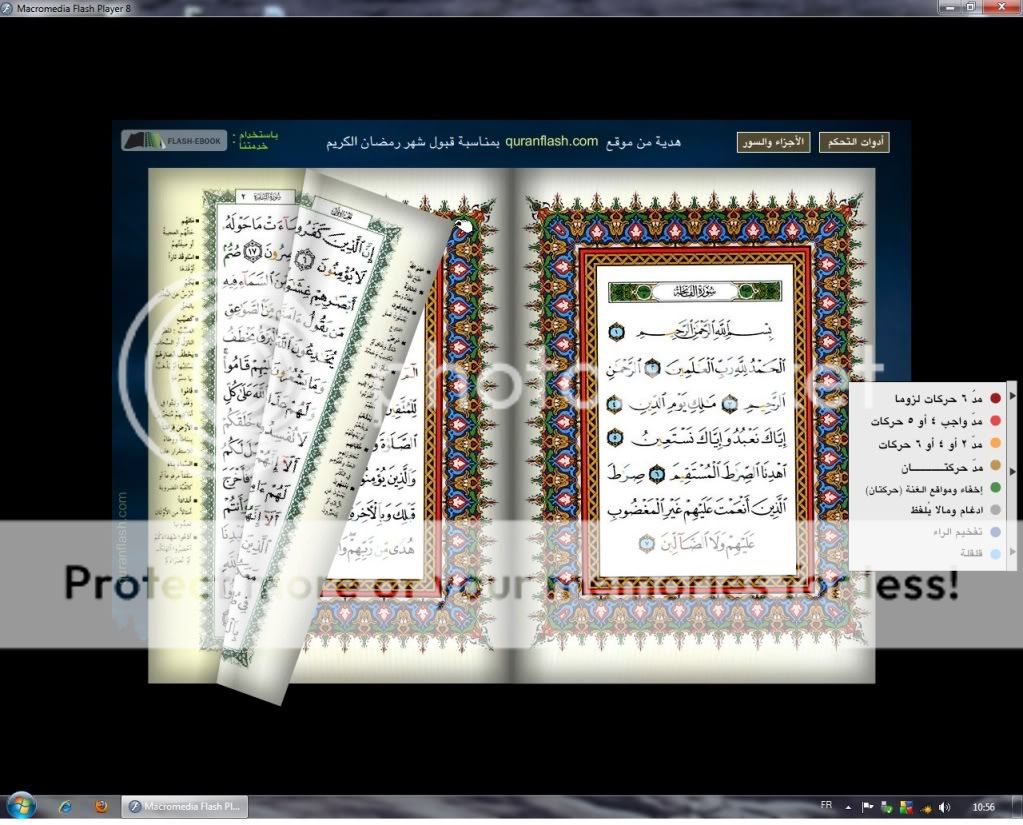Click verse marker 1 after the Basmala
Screen dimensions: 1023x825
click(x=617, y=333)
